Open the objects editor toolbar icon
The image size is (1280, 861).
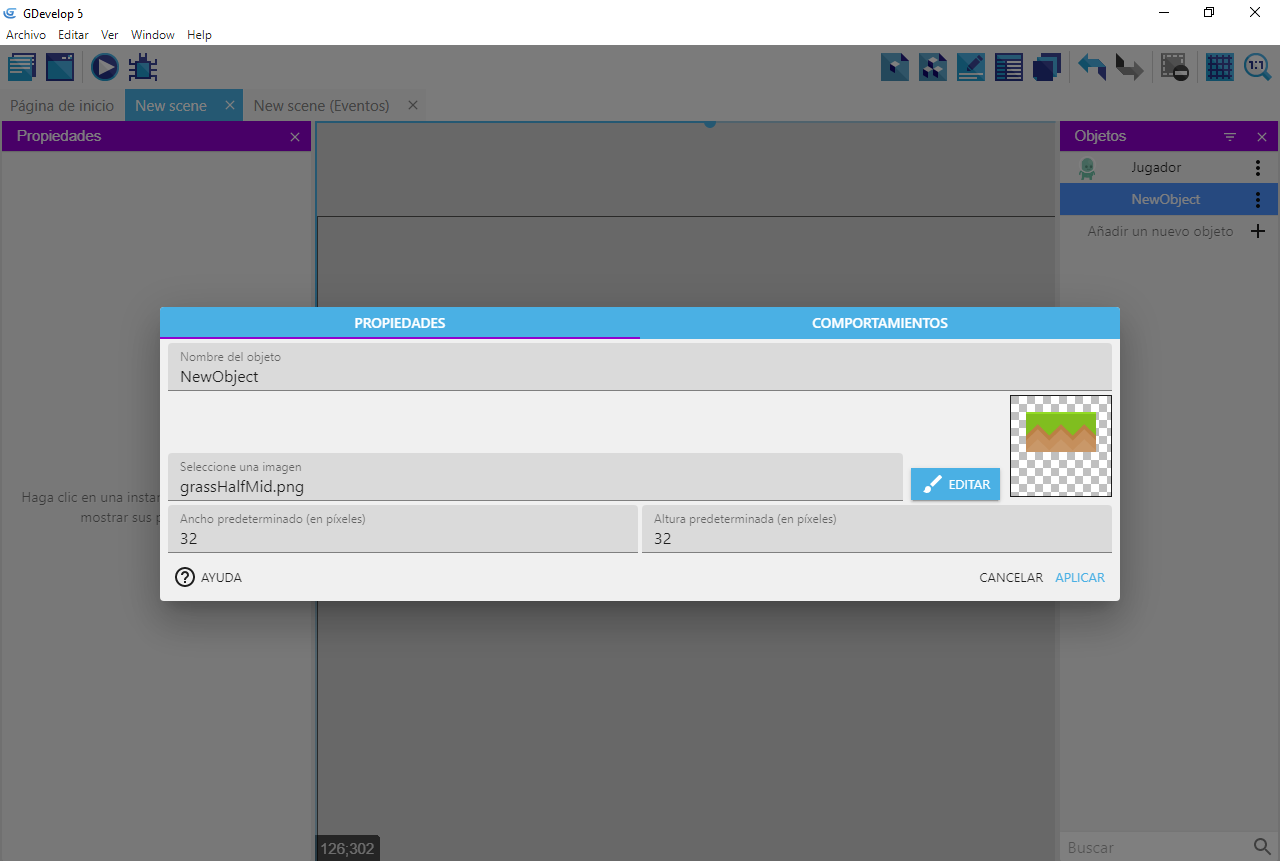pyautogui.click(x=895, y=68)
